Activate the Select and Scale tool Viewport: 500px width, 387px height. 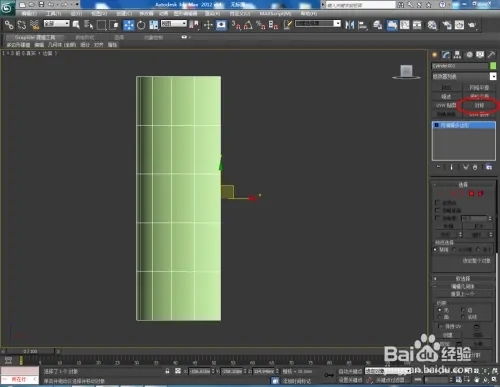(154, 25)
